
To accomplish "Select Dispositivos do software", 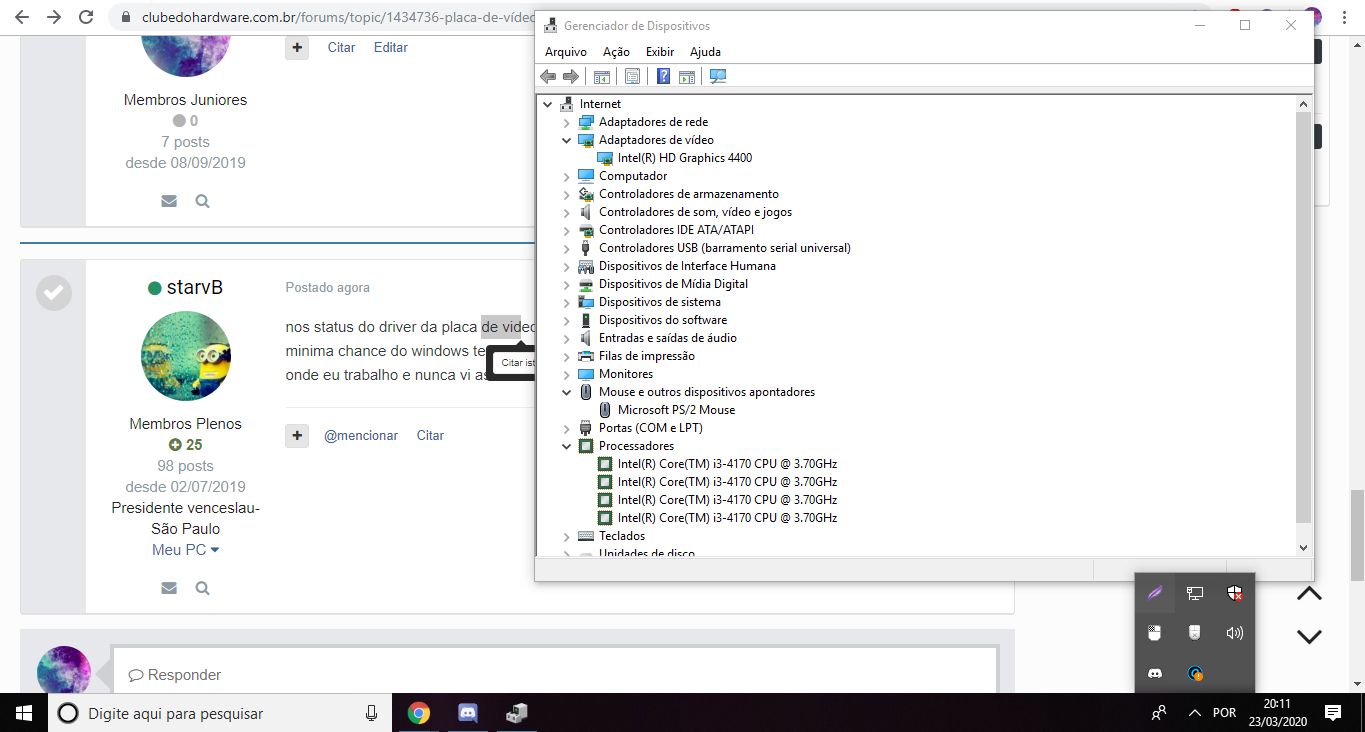I will [663, 320].
